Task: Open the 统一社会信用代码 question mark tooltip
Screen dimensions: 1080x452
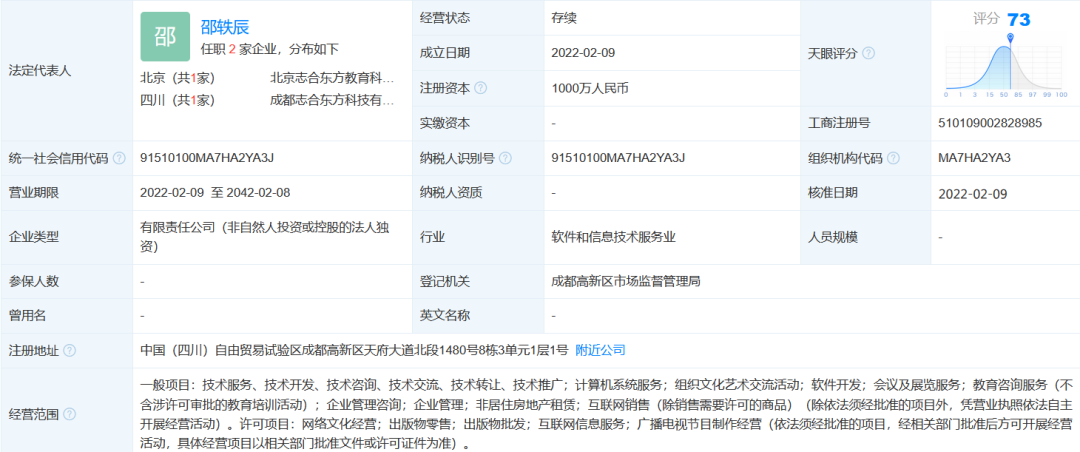Action: (119, 158)
